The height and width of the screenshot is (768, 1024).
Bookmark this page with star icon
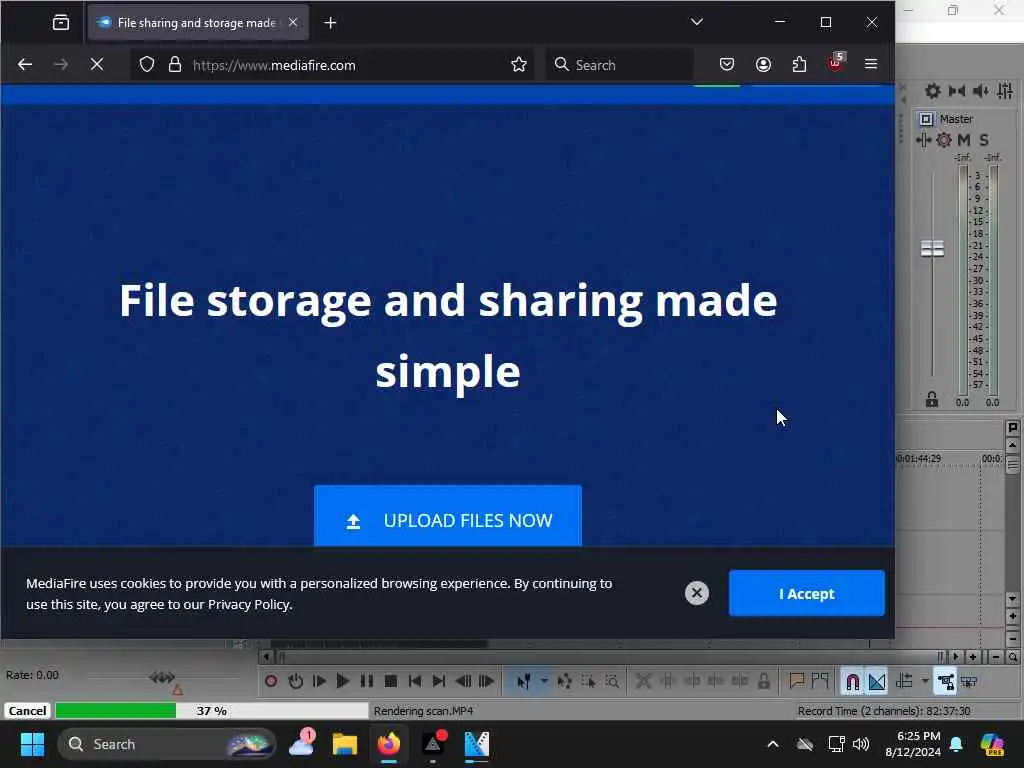[x=519, y=65]
